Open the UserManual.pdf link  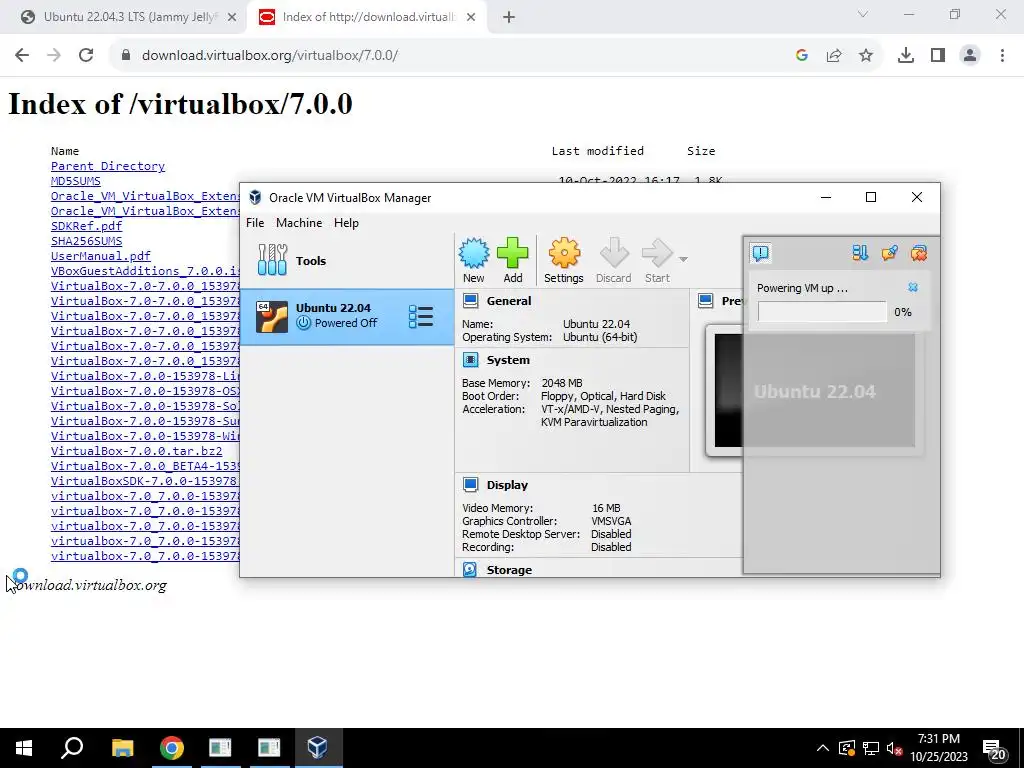pyautogui.click(x=101, y=256)
